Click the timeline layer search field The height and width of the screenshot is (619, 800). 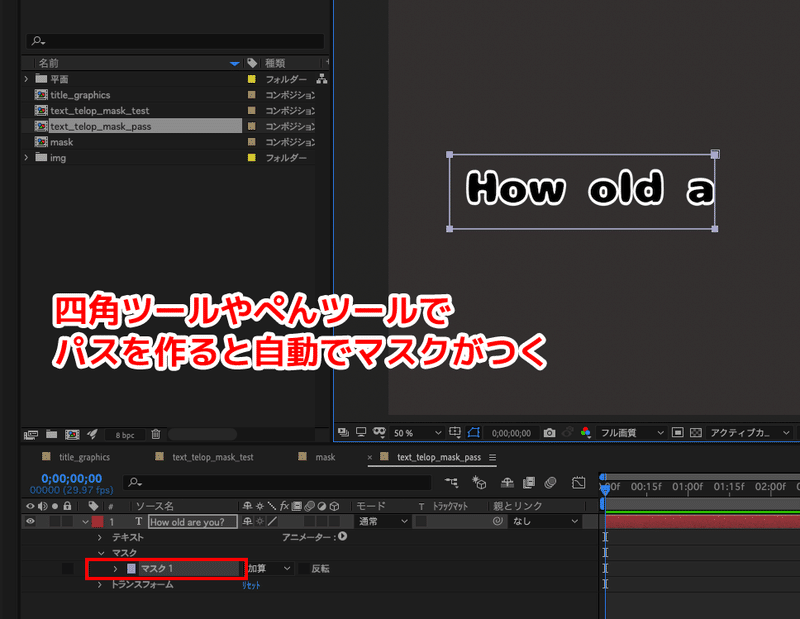(x=277, y=482)
